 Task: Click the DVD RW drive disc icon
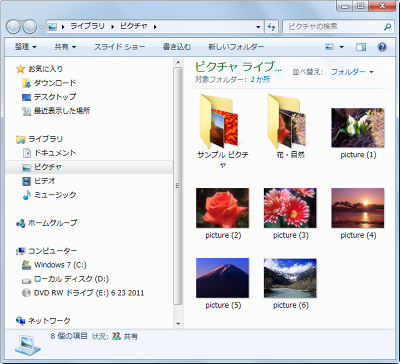click(x=26, y=293)
